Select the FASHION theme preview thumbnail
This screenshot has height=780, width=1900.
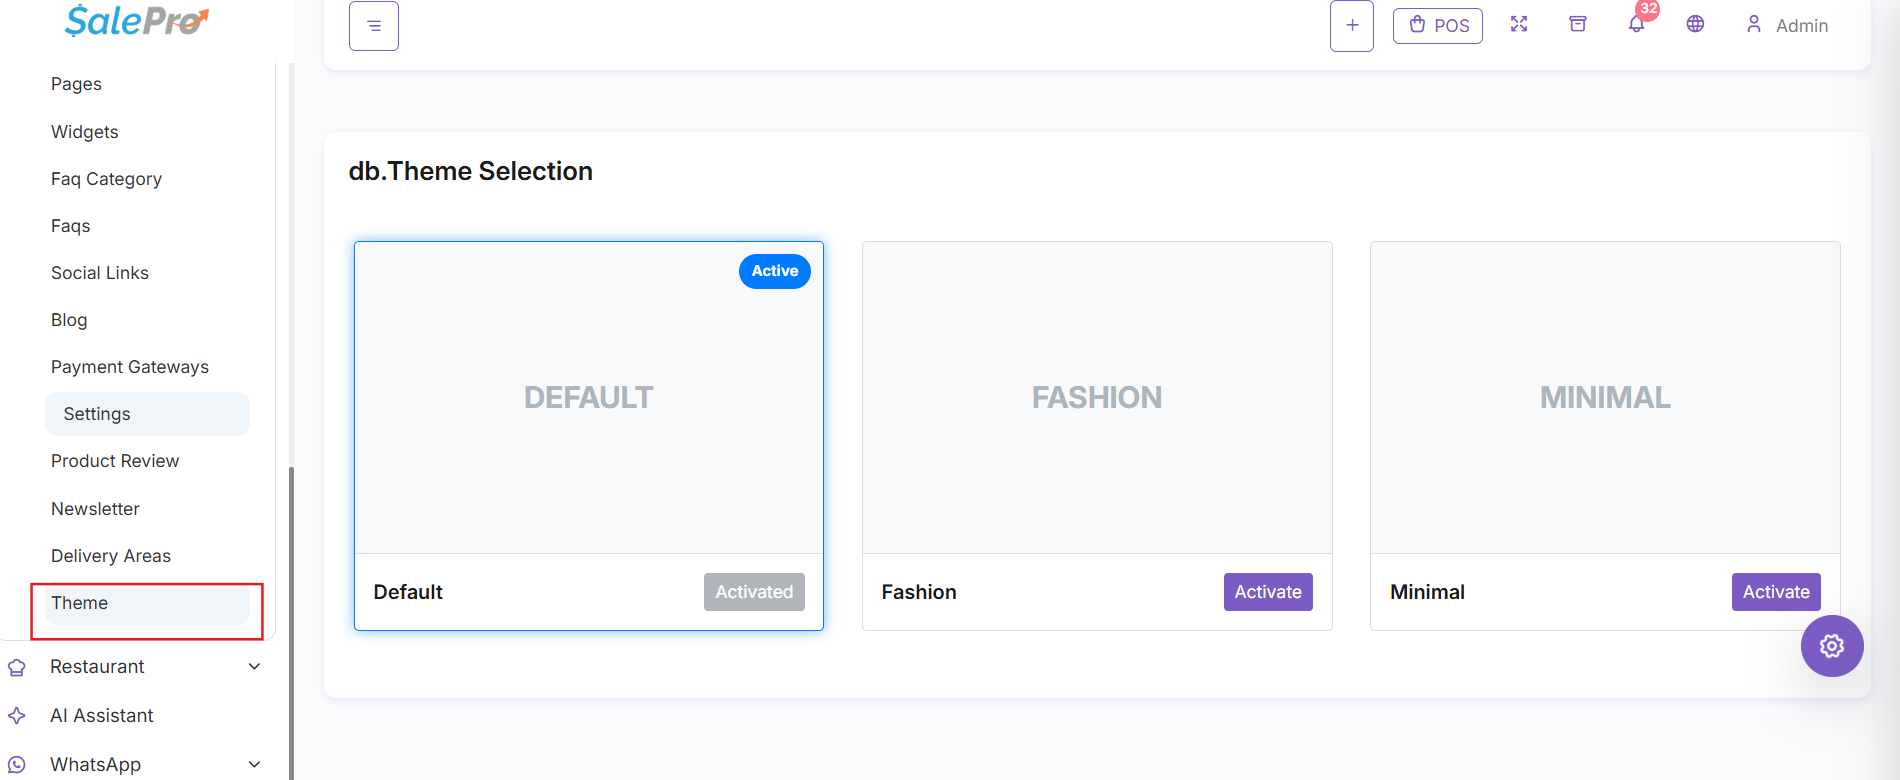click(1097, 398)
